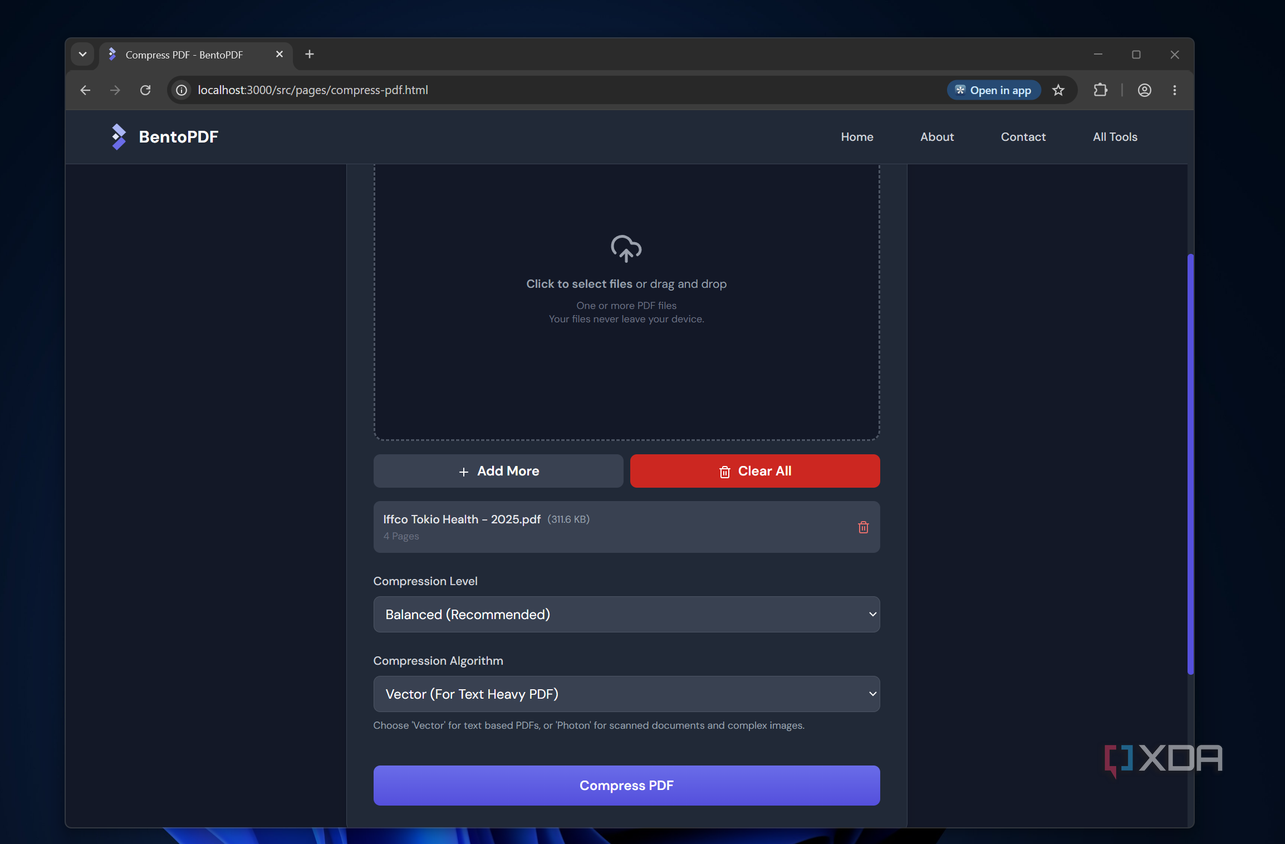Open the Contact page
The height and width of the screenshot is (844, 1285).
pyautogui.click(x=1023, y=137)
